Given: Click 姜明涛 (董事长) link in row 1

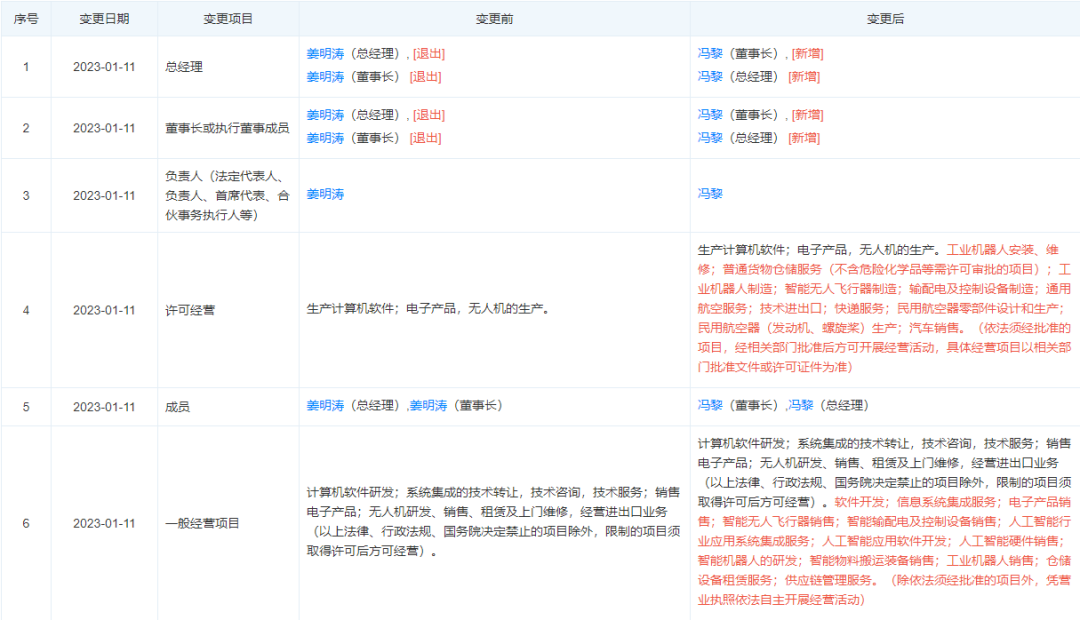Looking at the screenshot, I should pos(325,77).
